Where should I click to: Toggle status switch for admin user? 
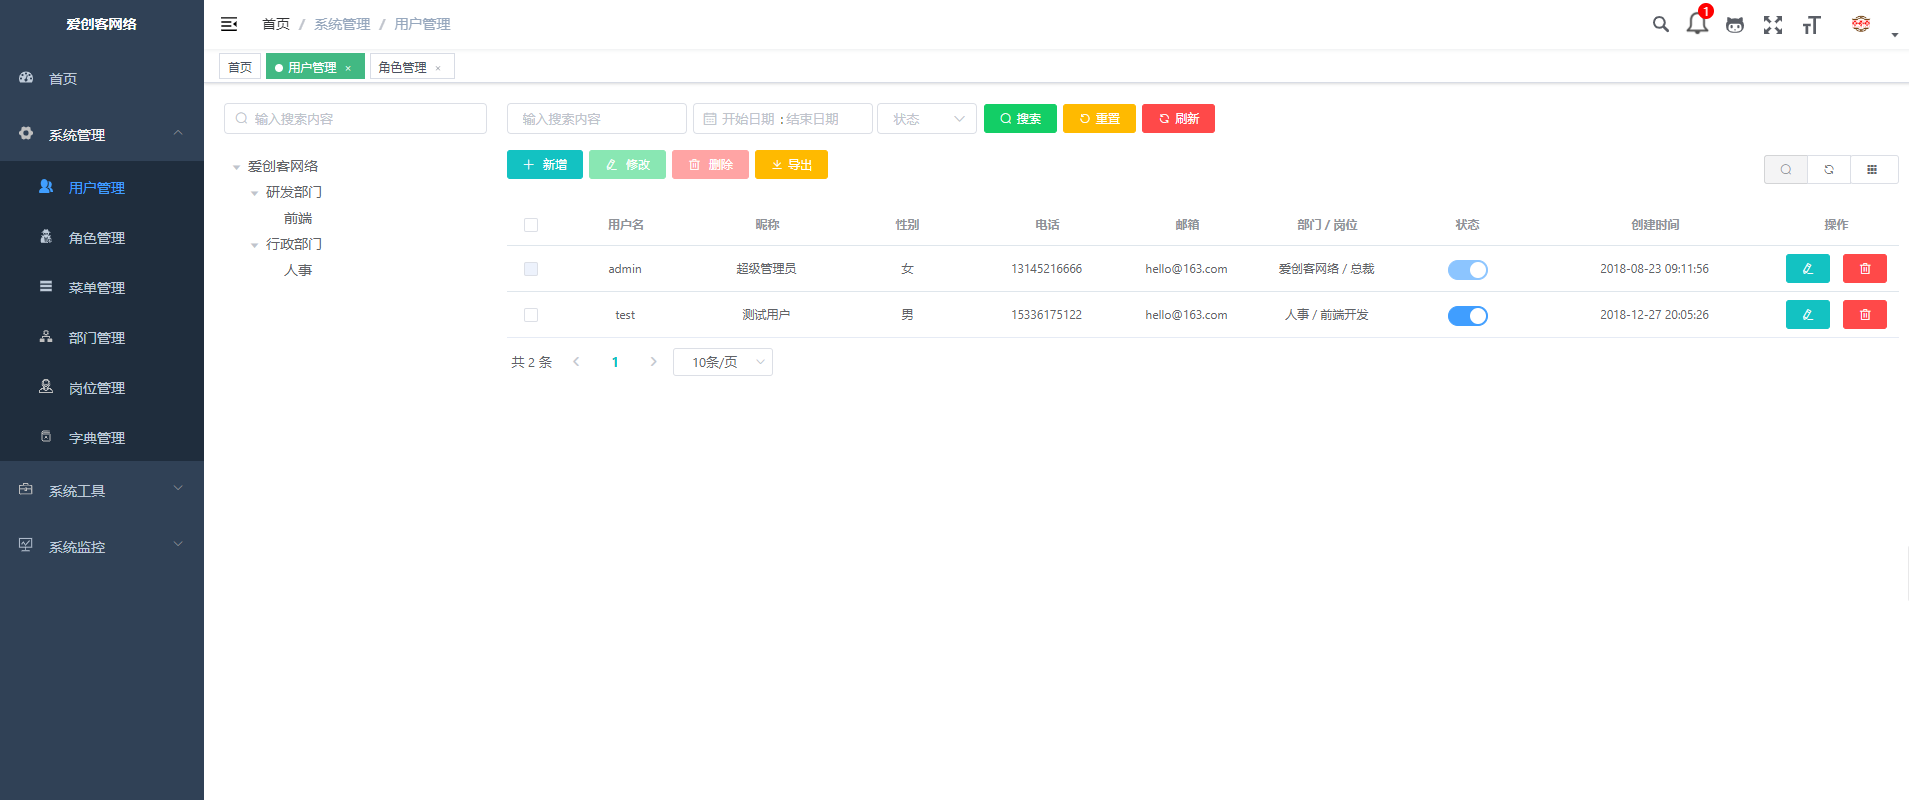coord(1468,270)
